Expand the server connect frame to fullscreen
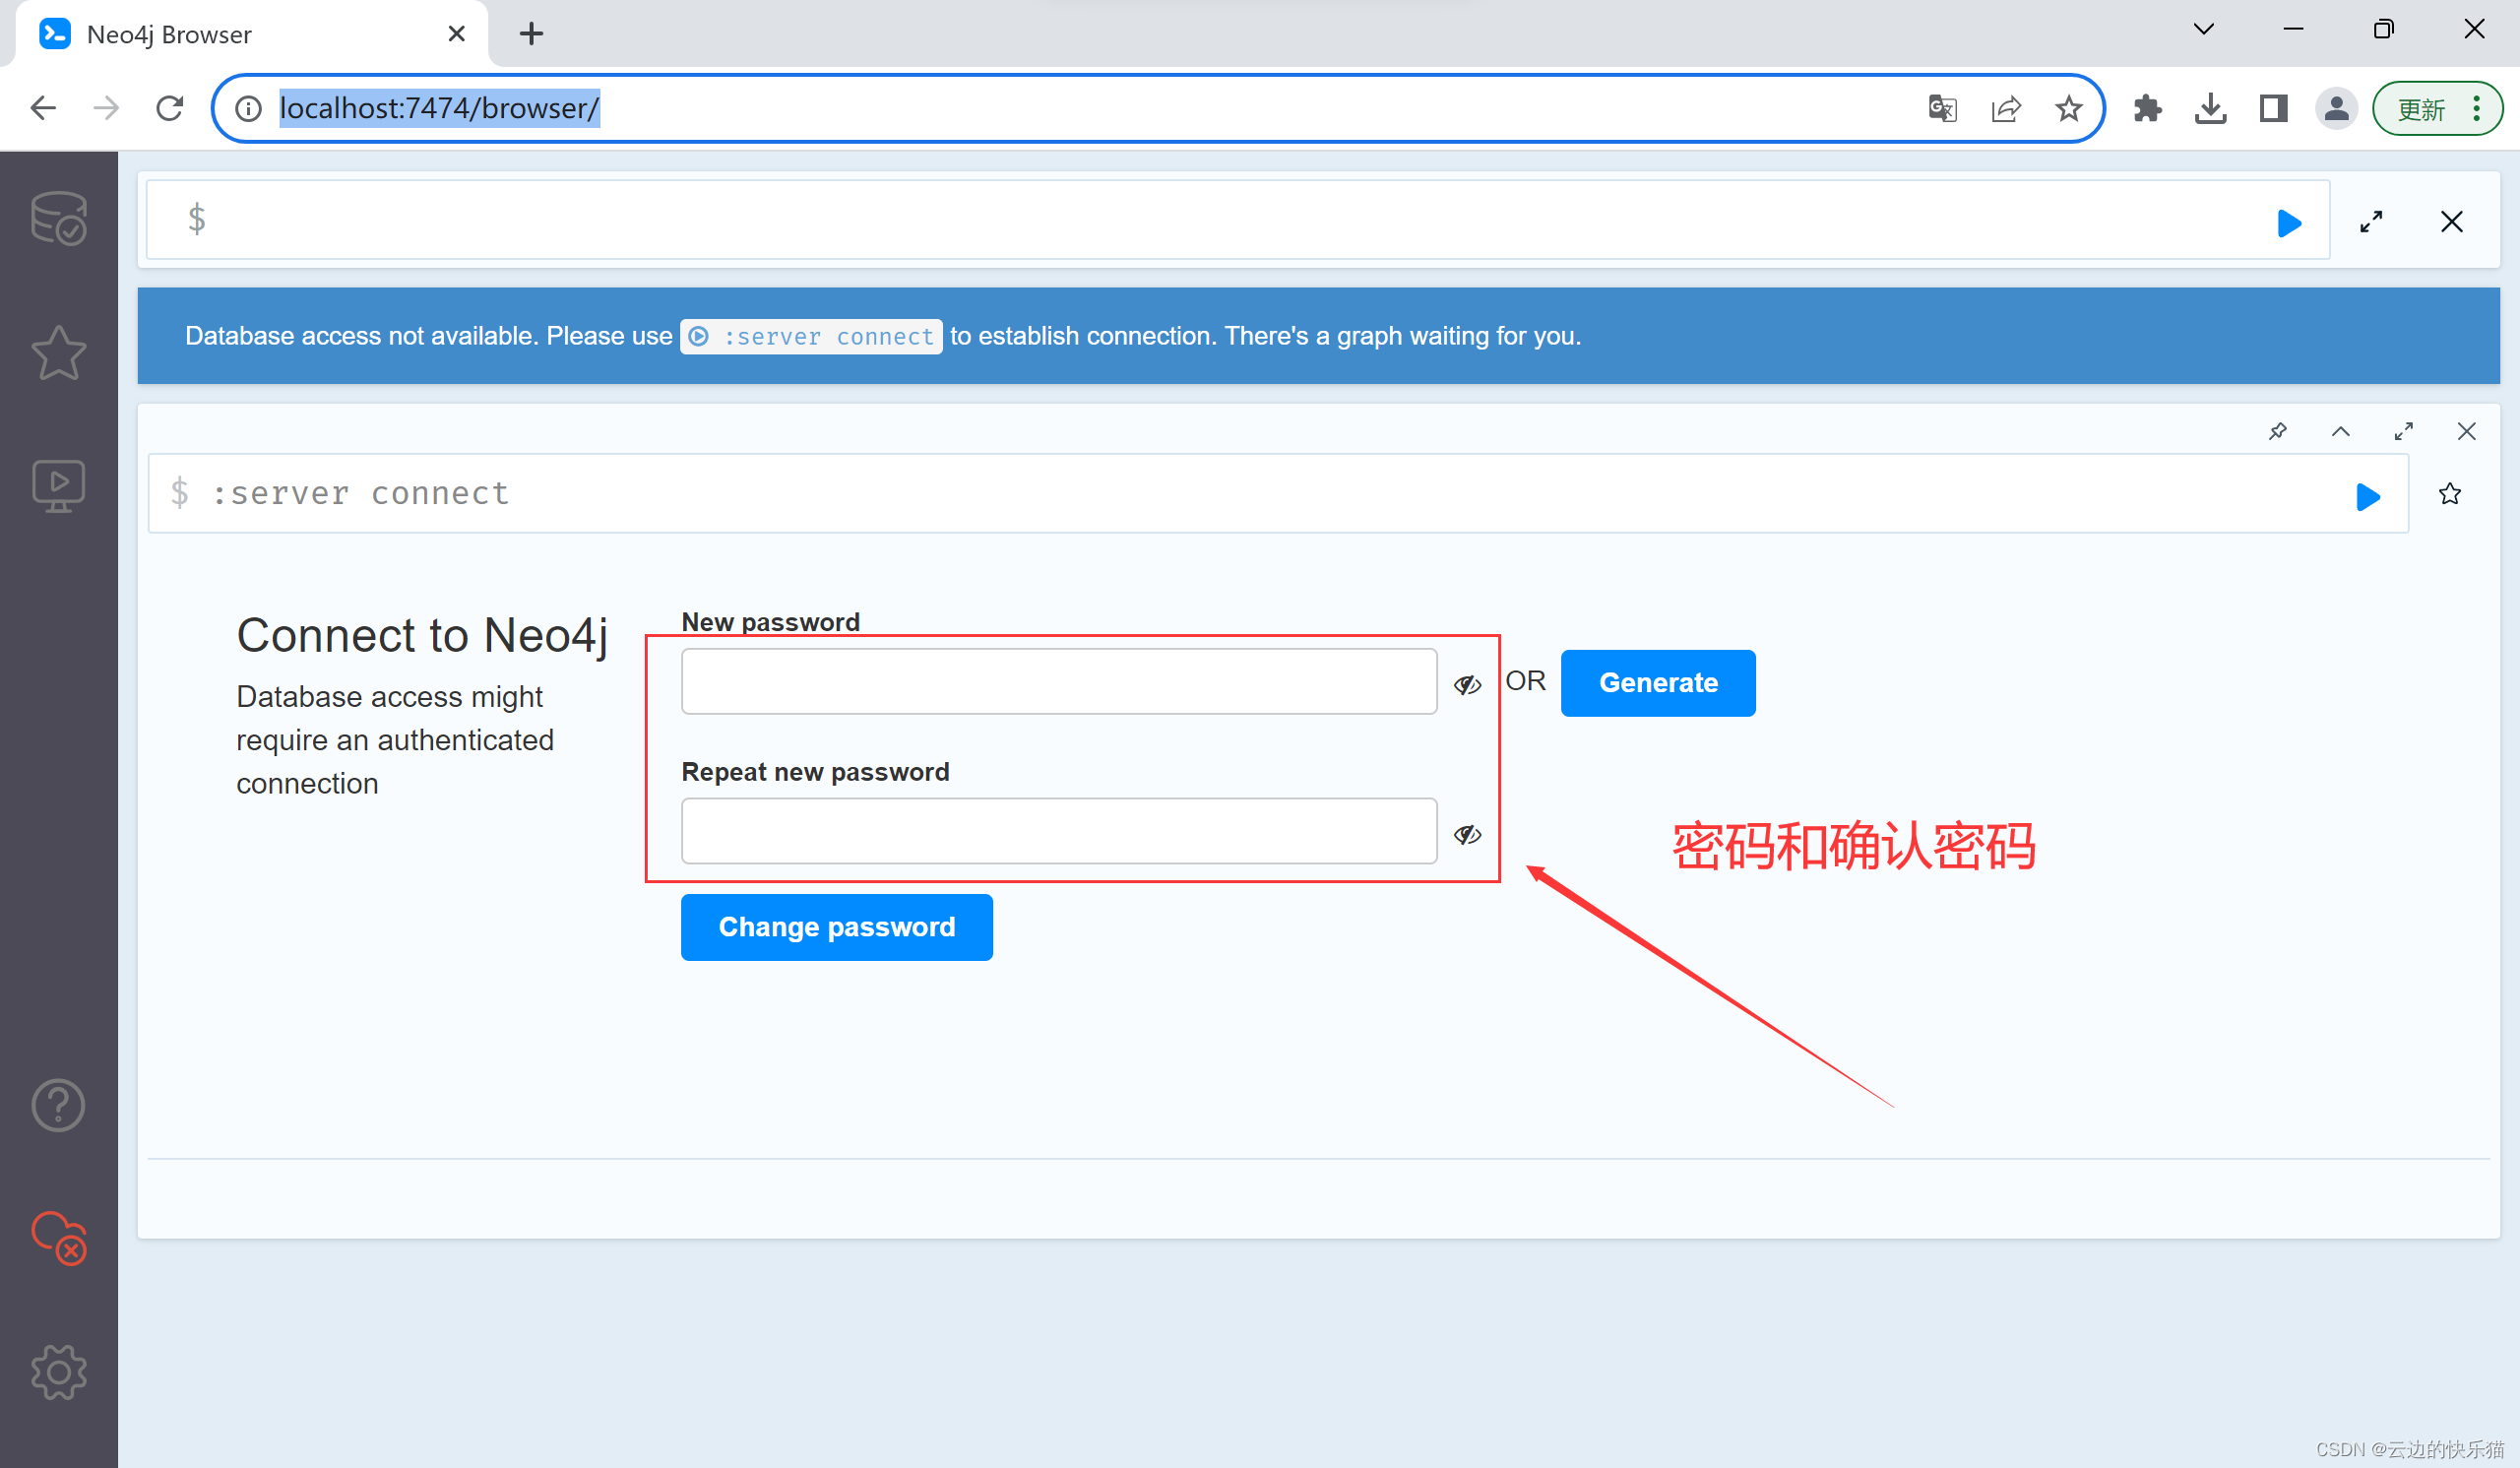 tap(2403, 431)
